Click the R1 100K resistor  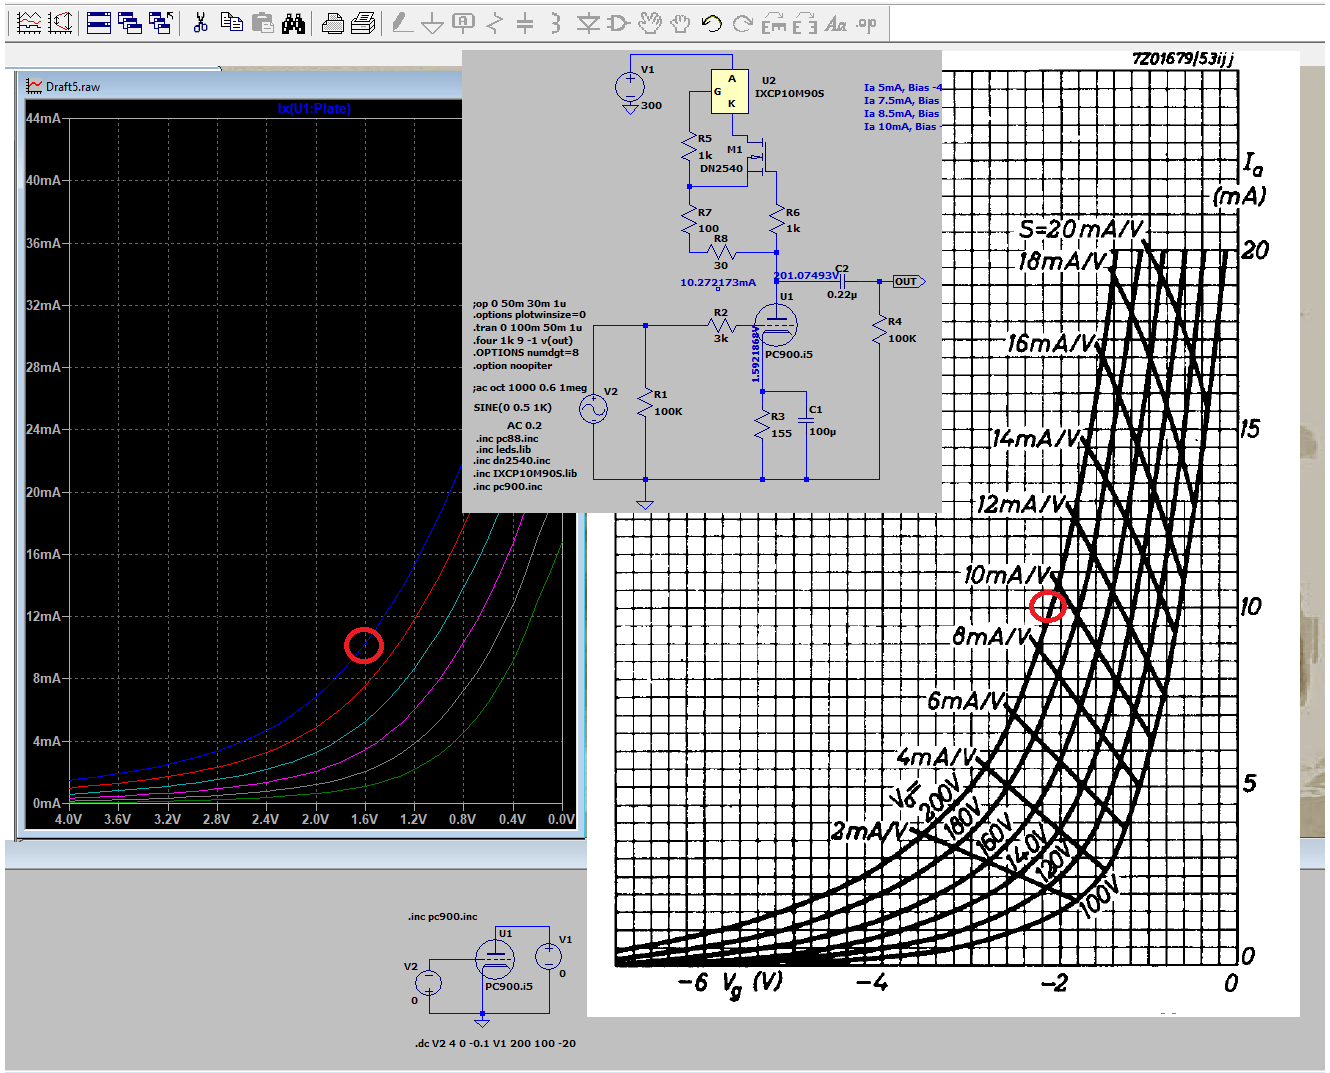(x=646, y=403)
